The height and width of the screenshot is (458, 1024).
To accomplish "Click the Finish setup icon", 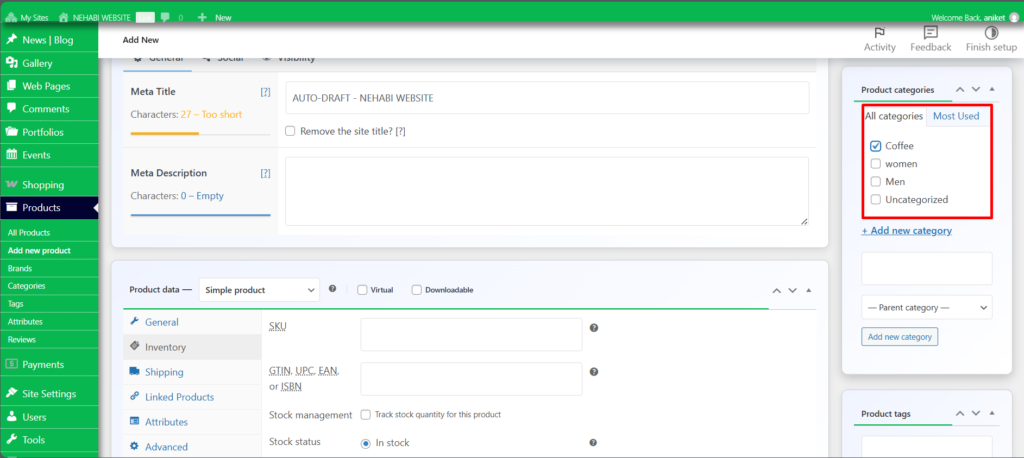I will [991, 33].
